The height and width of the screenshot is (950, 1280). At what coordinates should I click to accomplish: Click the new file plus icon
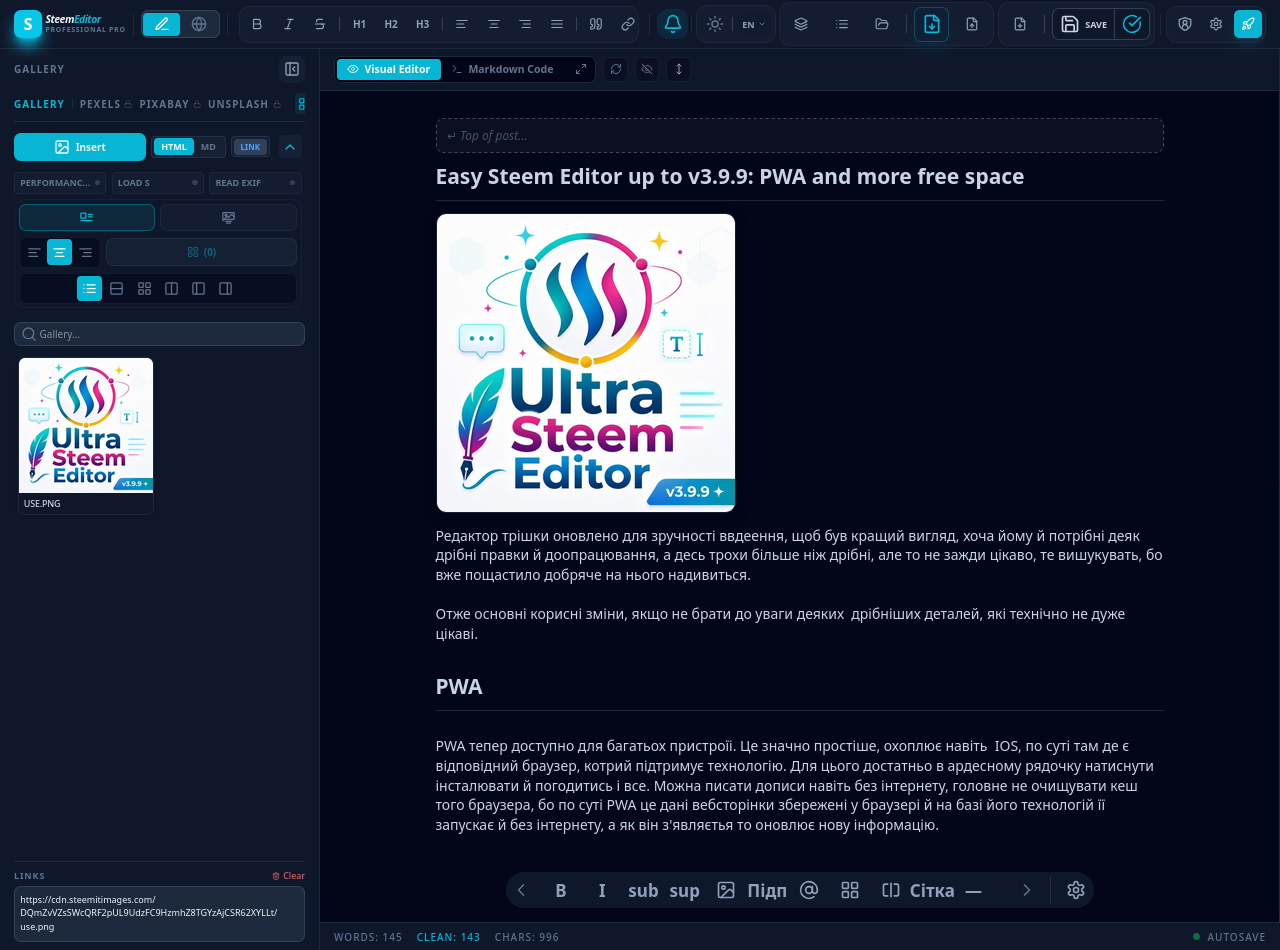pyautogui.click(x=1020, y=24)
